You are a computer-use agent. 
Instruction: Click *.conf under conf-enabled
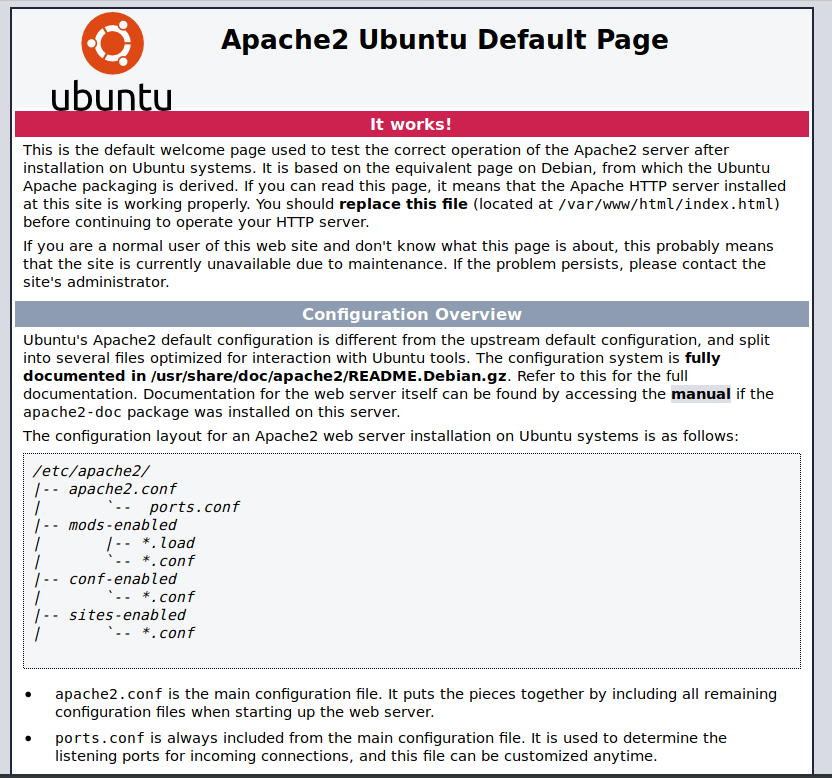tap(168, 598)
